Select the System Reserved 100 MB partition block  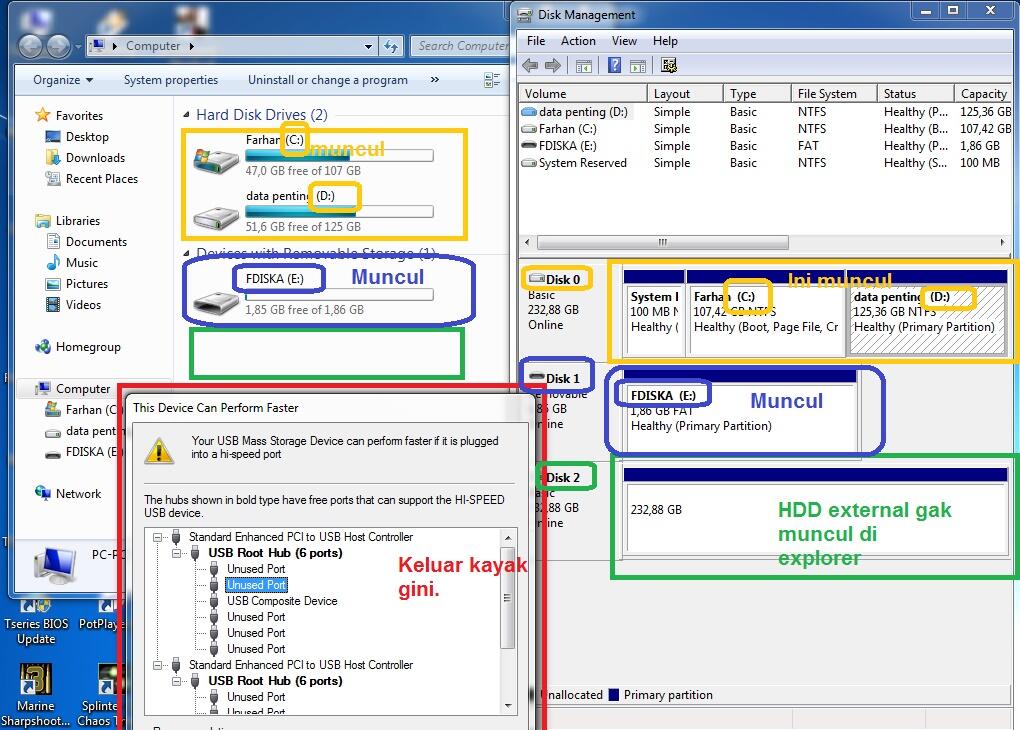654,313
